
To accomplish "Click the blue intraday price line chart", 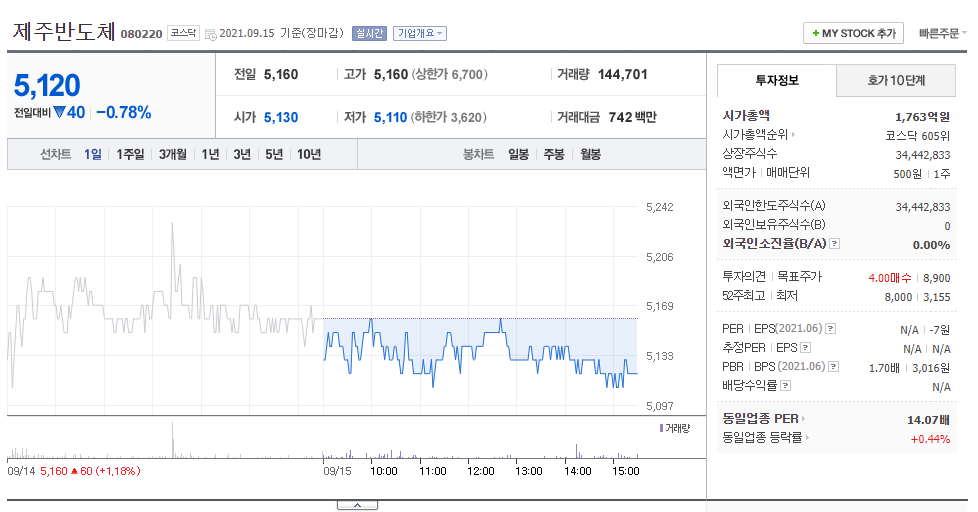I will [x=480, y=354].
